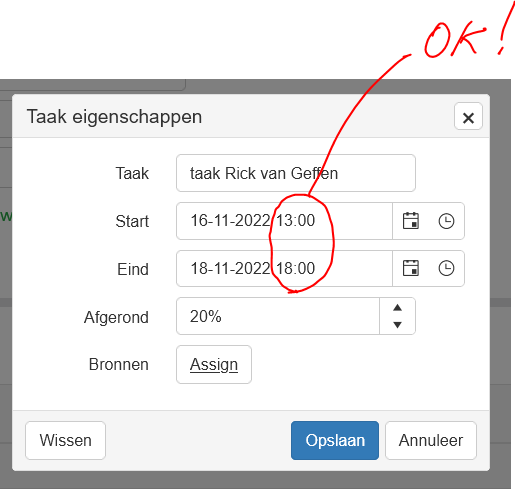Open the Eind time clock picker
Image resolution: width=515 pixels, height=489 pixels.
coord(446,268)
